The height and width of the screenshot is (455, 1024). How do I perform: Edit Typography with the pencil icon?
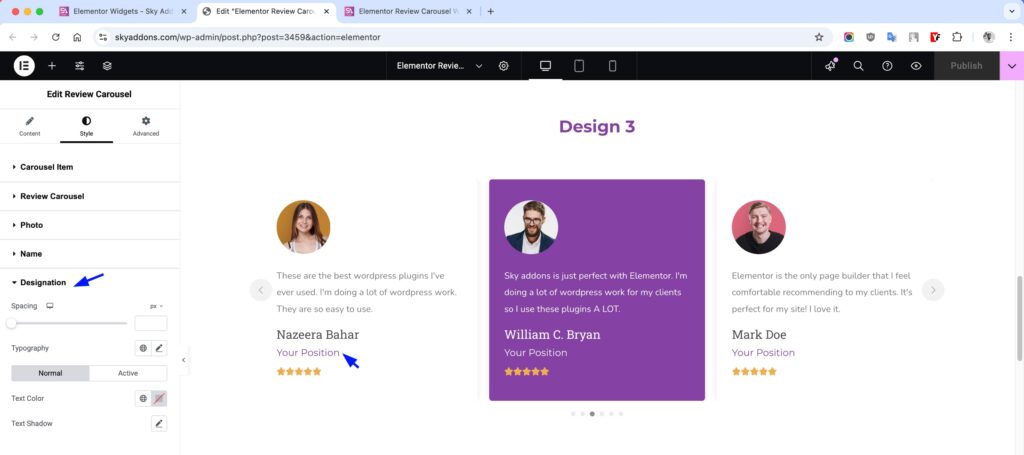159,348
